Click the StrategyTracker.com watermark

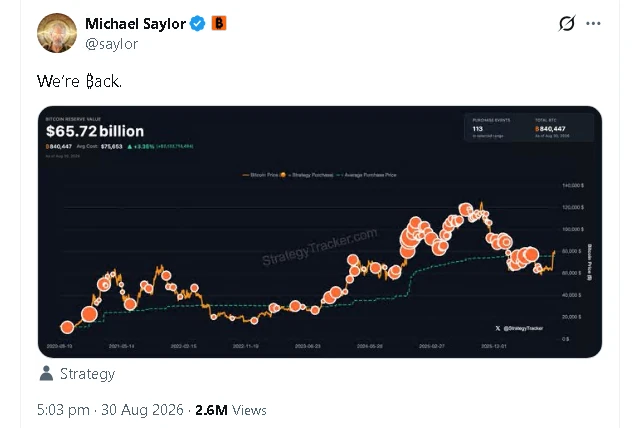(320, 247)
